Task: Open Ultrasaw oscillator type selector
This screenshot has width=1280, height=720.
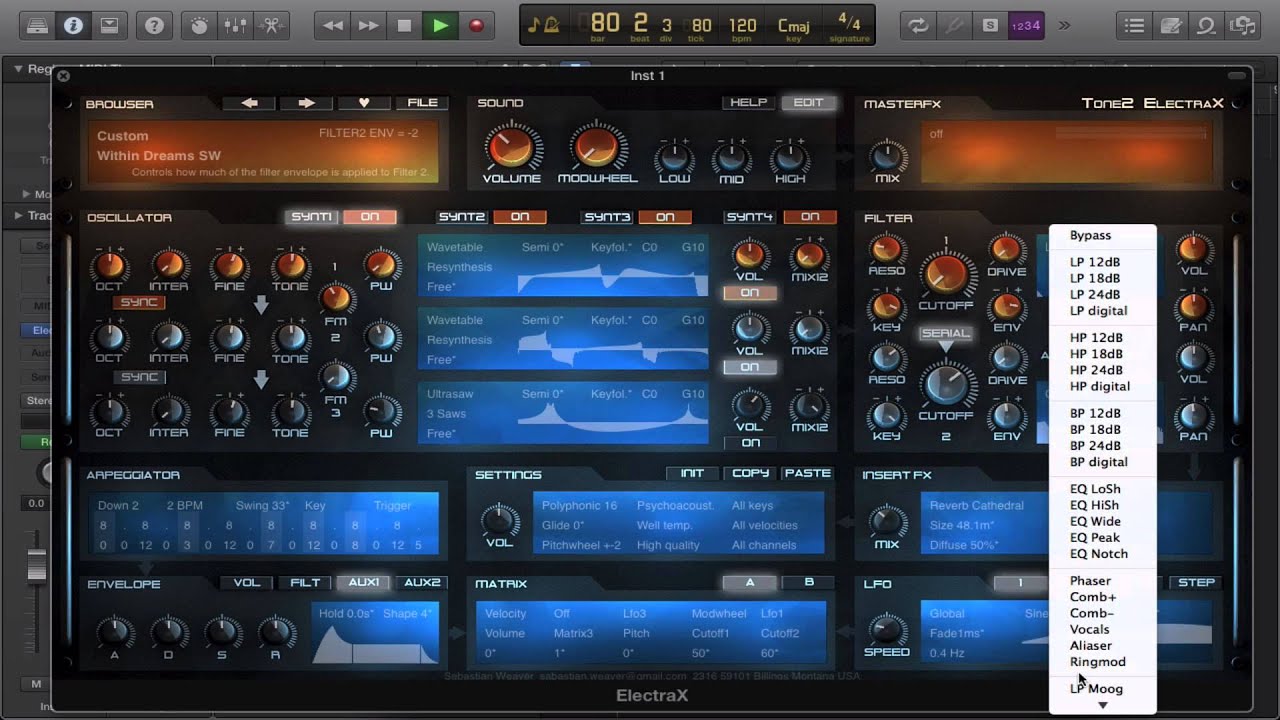Action: (x=450, y=394)
